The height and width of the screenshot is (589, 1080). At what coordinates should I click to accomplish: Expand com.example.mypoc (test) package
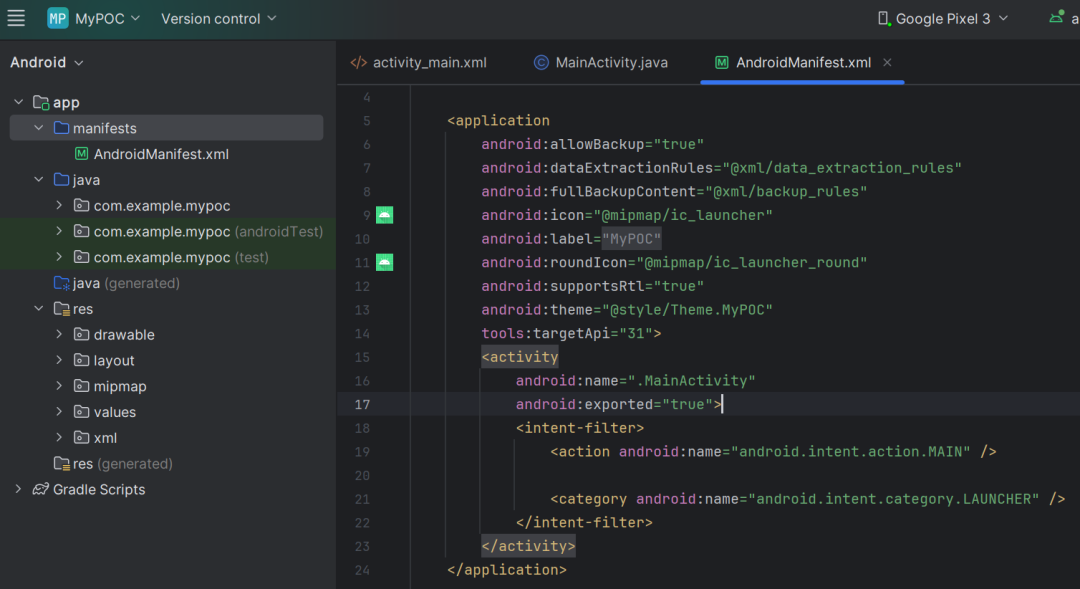[59, 257]
